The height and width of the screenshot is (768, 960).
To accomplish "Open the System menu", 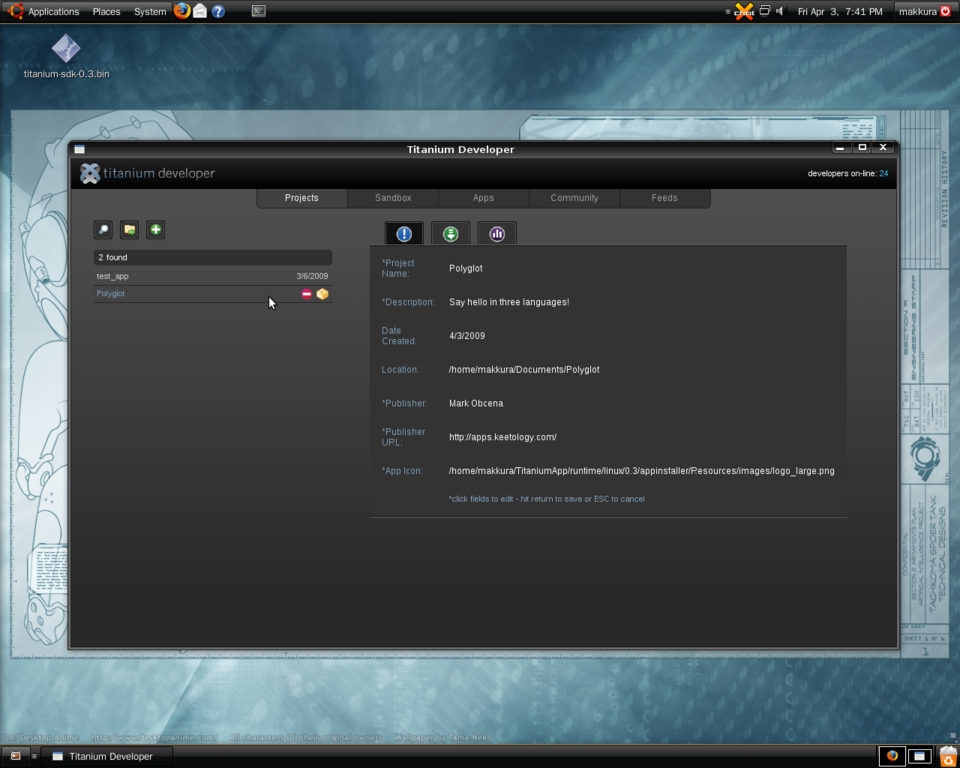I will (x=150, y=11).
